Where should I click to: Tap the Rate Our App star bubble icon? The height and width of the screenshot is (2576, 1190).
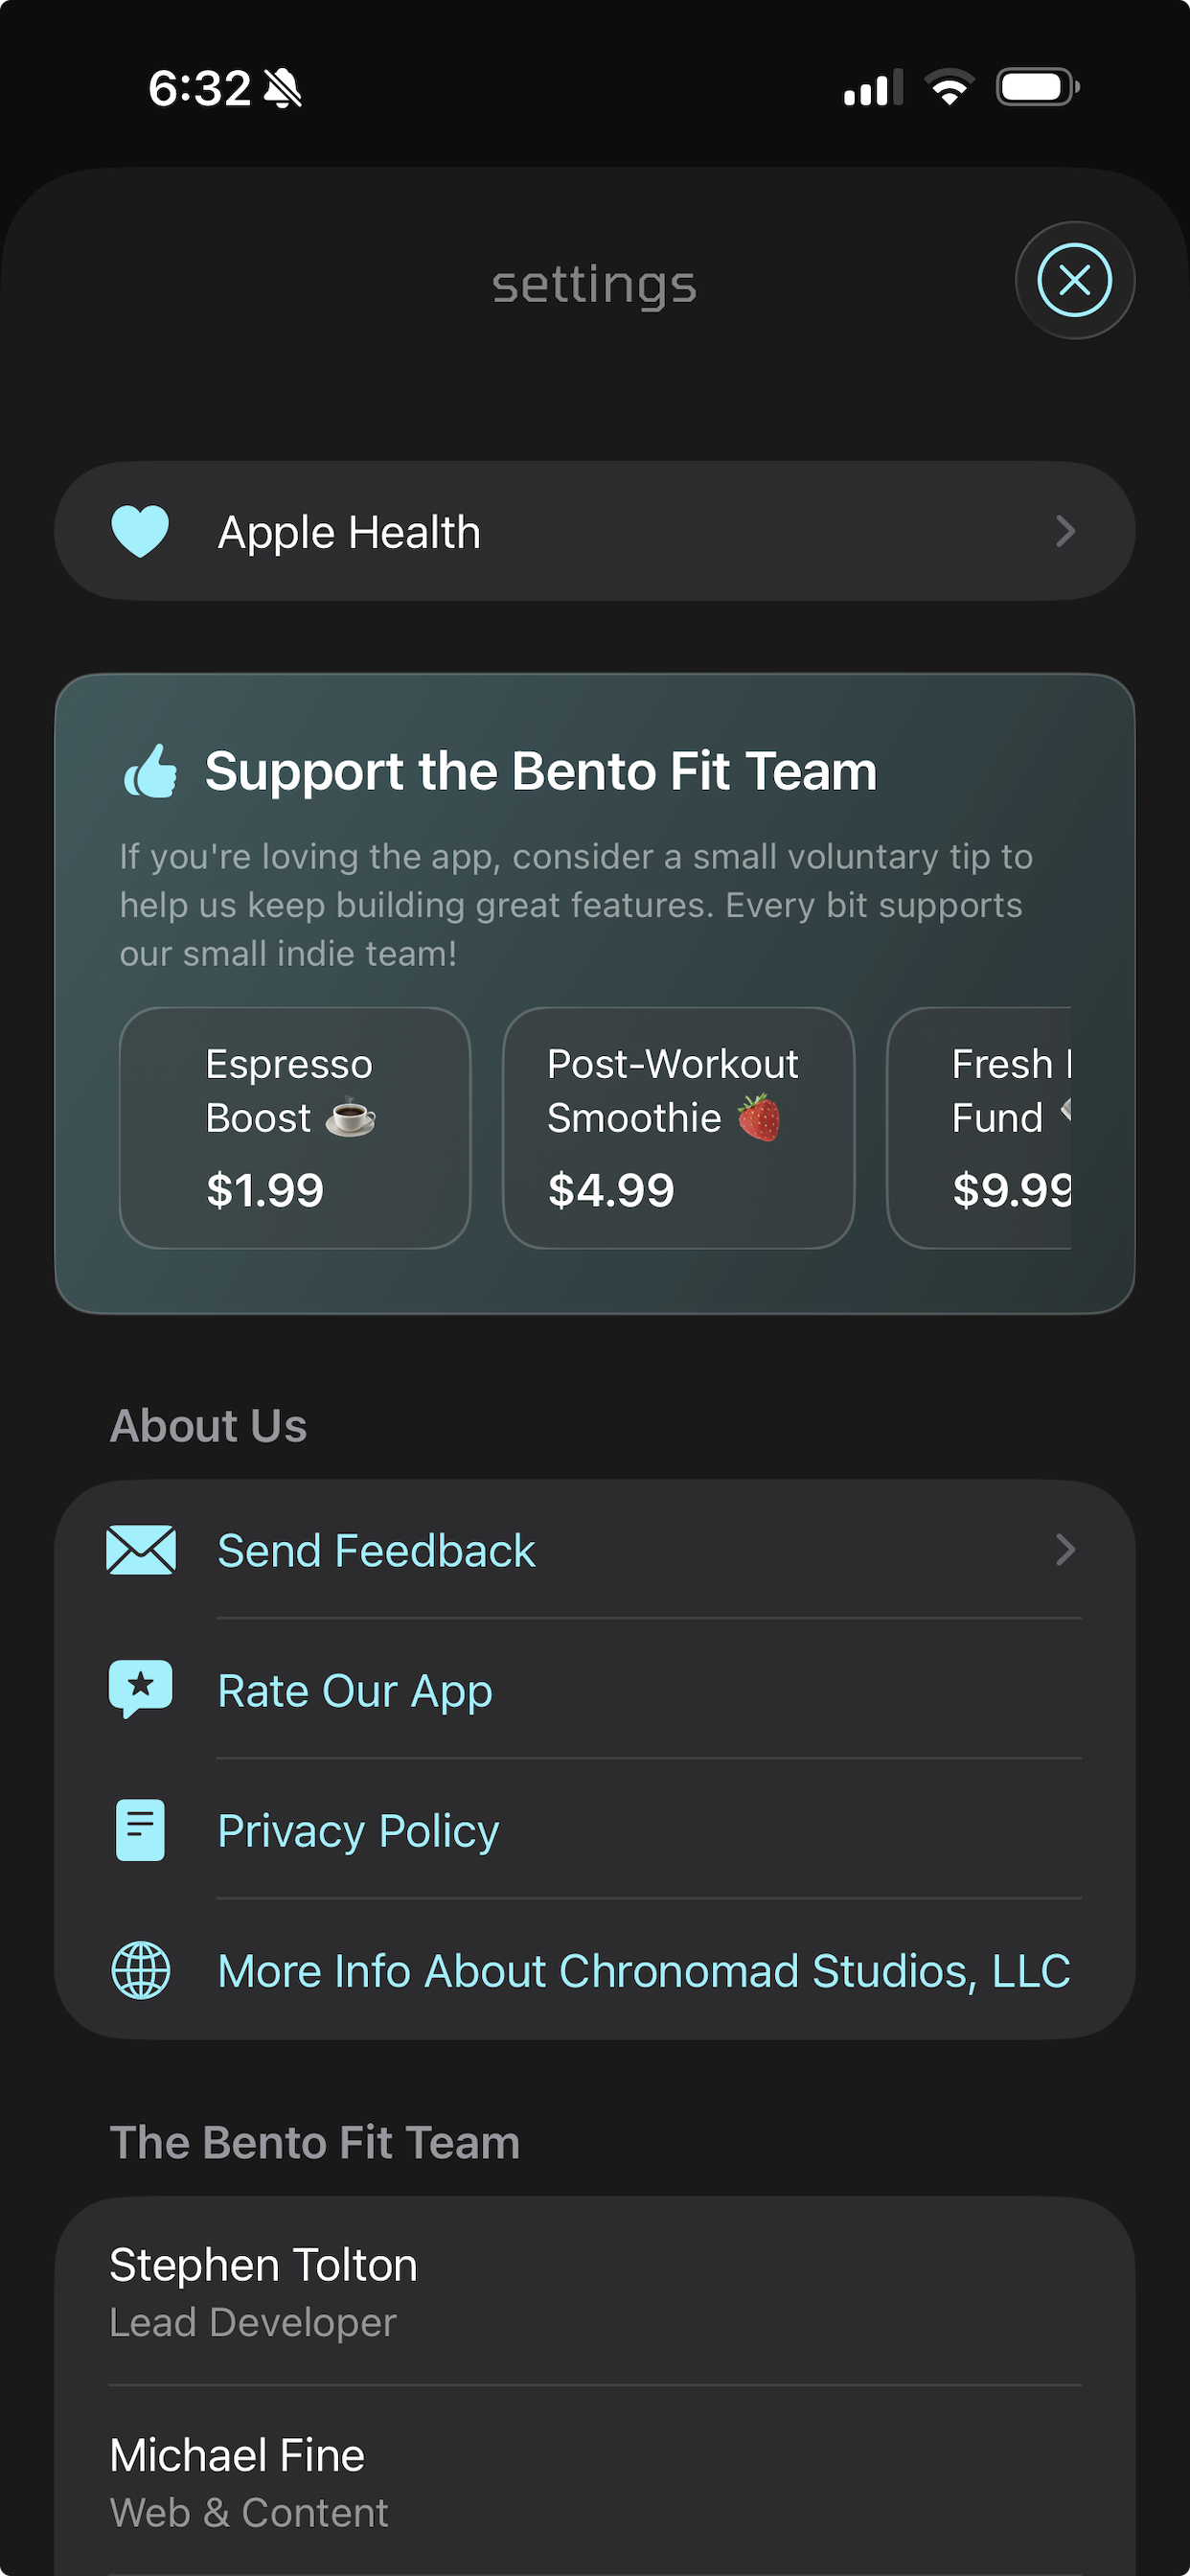coord(141,1689)
